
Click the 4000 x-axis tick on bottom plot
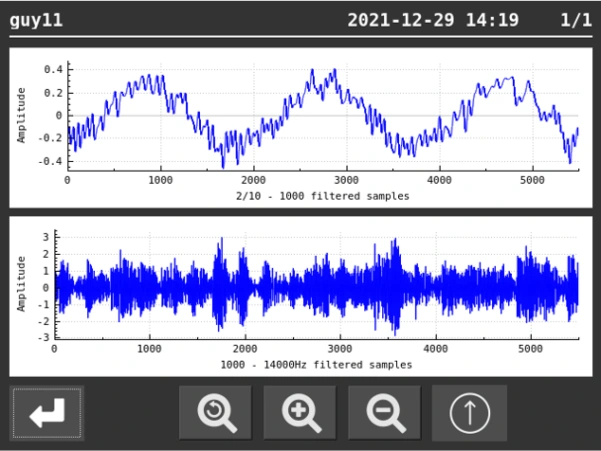pos(436,350)
